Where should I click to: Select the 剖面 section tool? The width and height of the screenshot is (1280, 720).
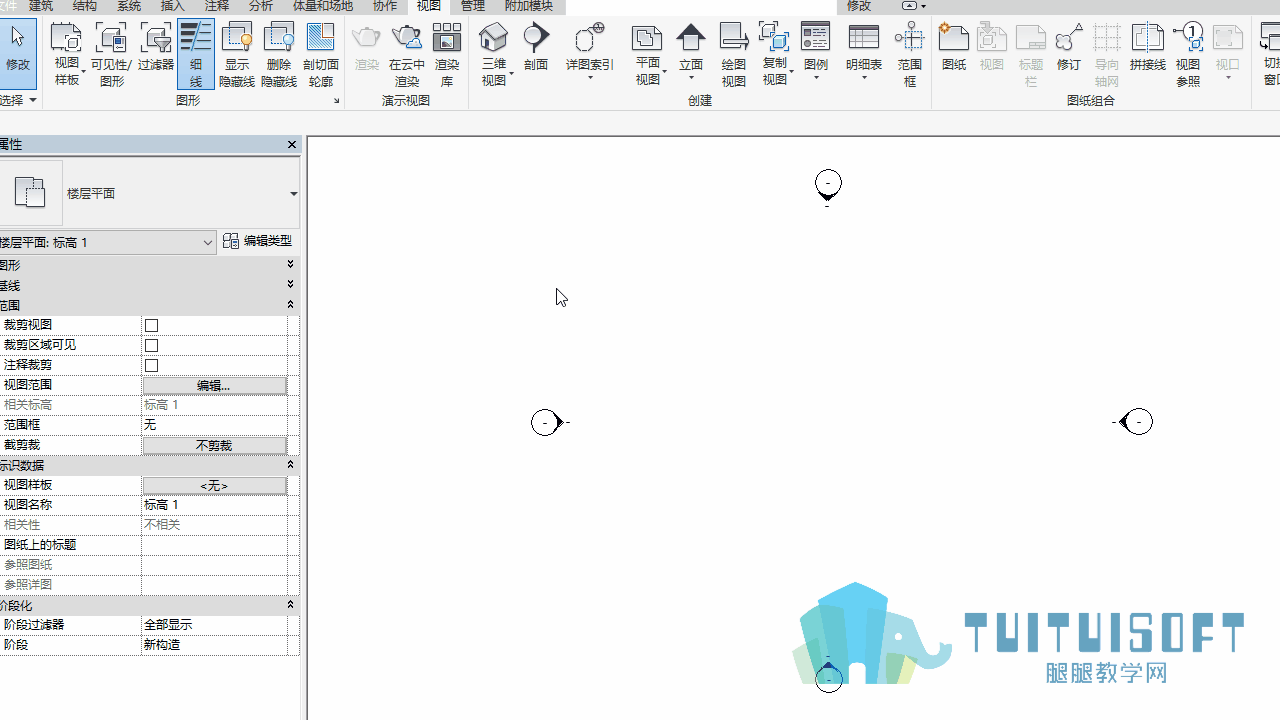pos(536,48)
